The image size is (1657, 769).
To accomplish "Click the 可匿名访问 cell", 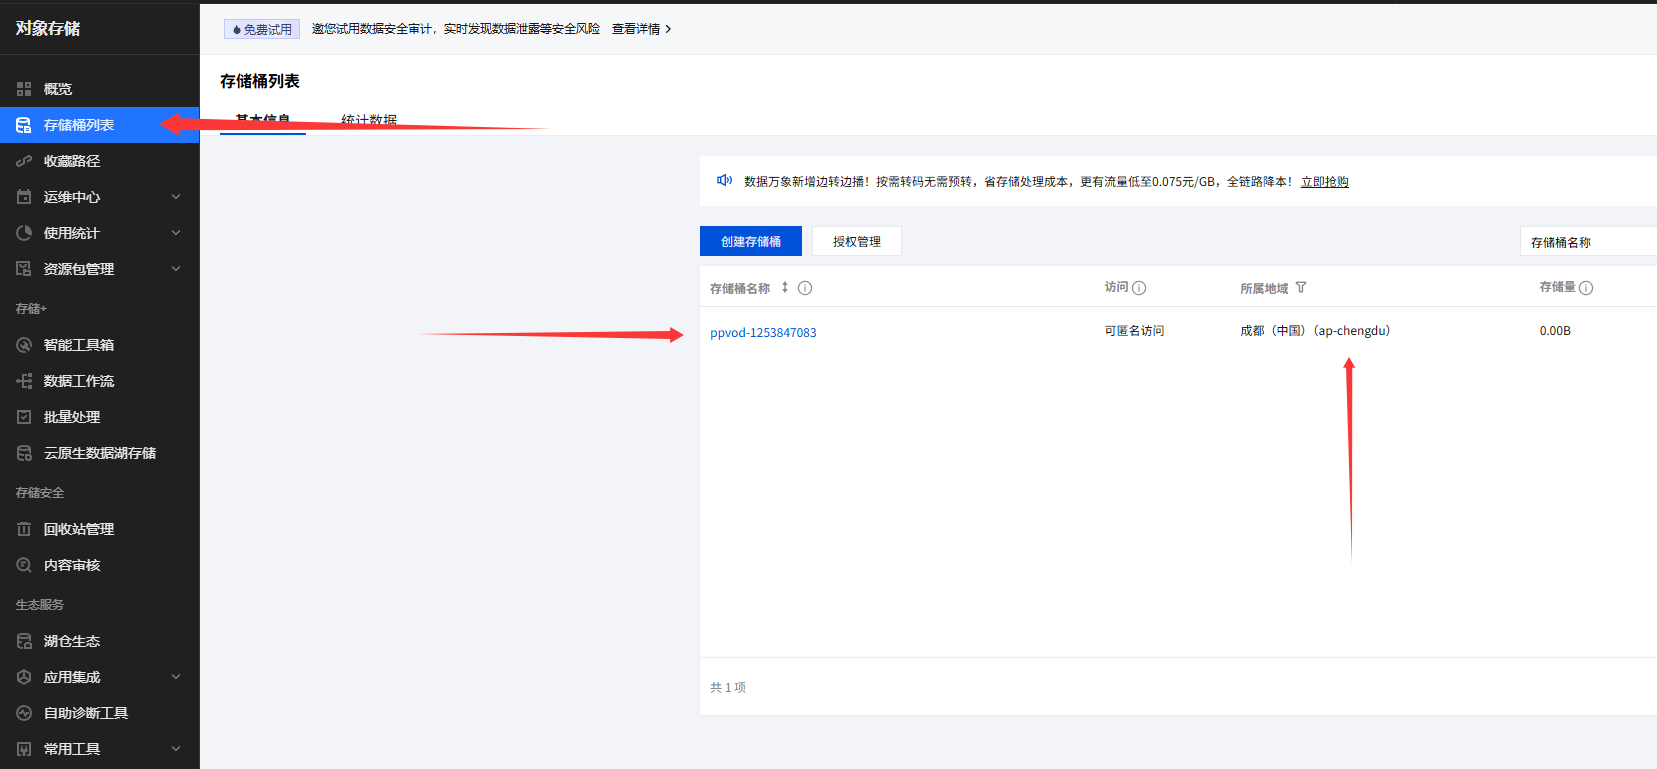I will 1134,331.
